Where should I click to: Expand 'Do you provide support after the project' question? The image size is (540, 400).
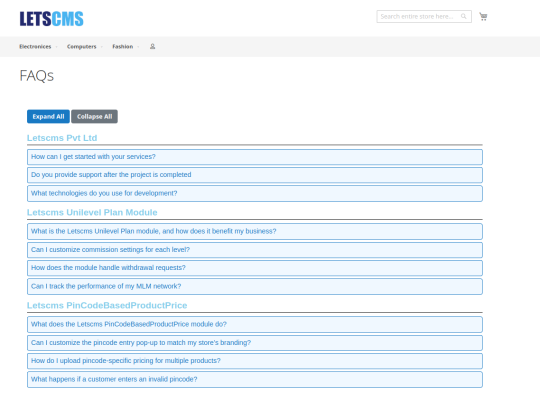[x=255, y=175]
